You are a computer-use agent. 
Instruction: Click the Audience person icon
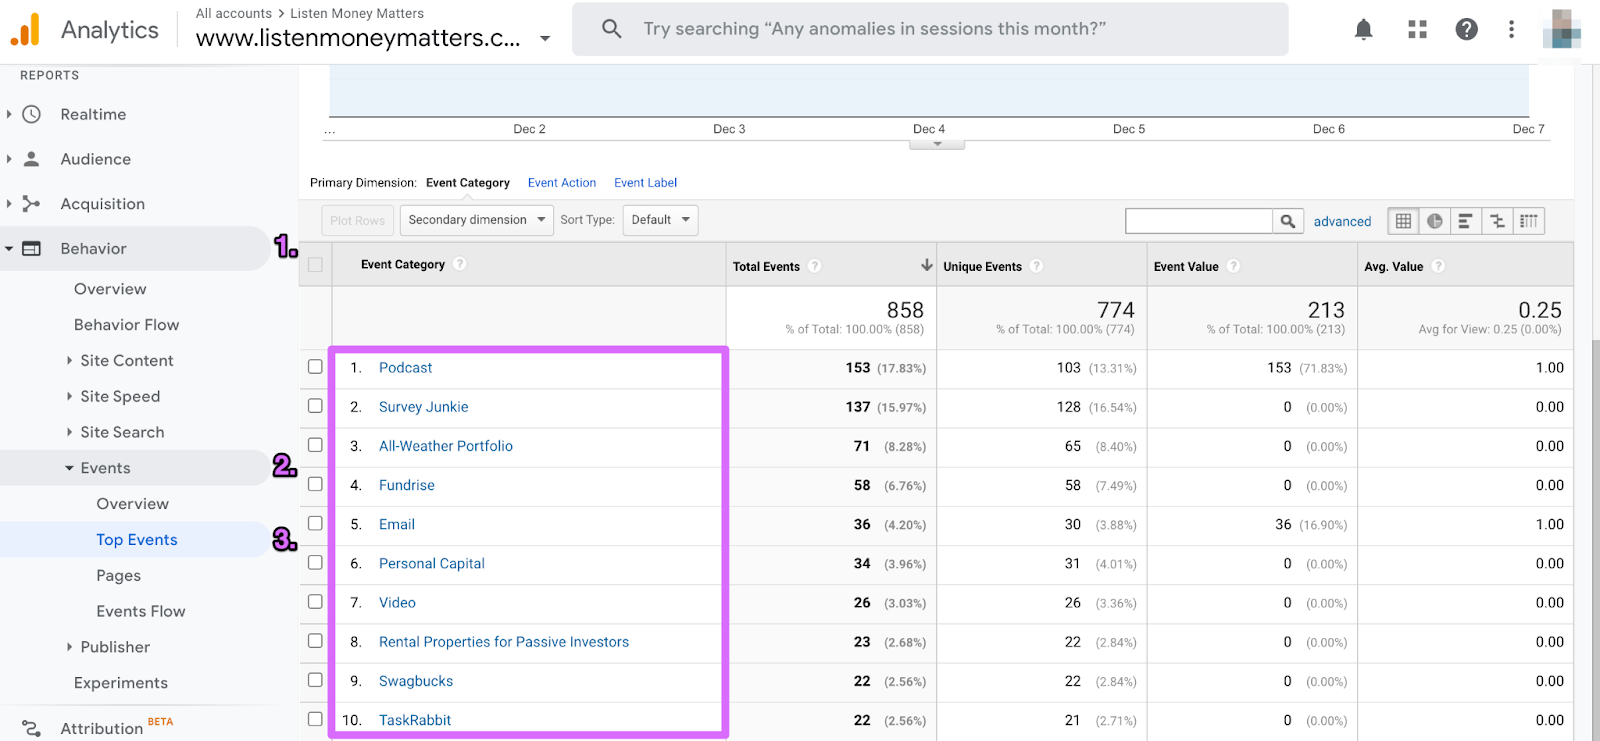click(32, 159)
